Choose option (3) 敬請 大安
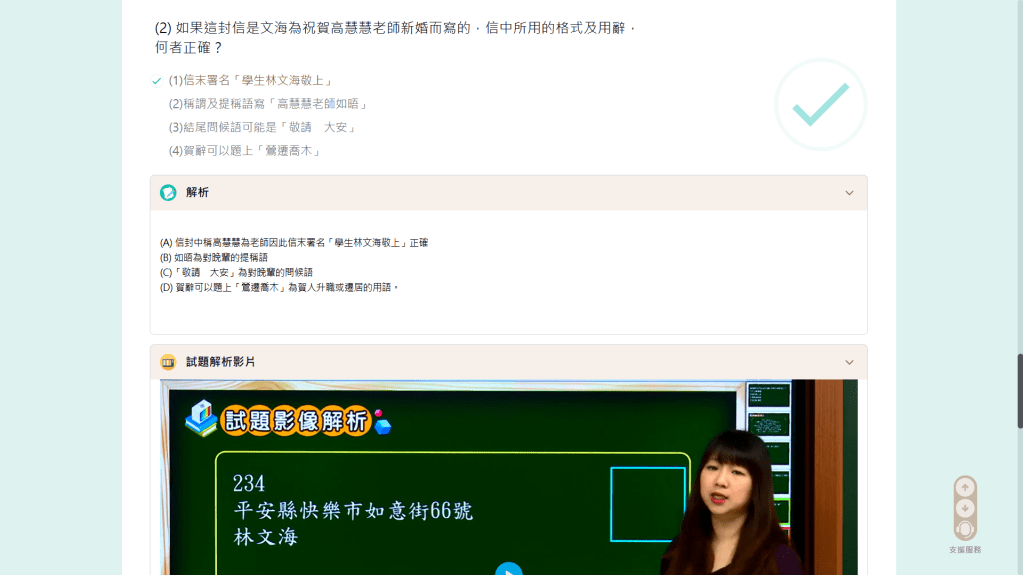 pos(263,128)
